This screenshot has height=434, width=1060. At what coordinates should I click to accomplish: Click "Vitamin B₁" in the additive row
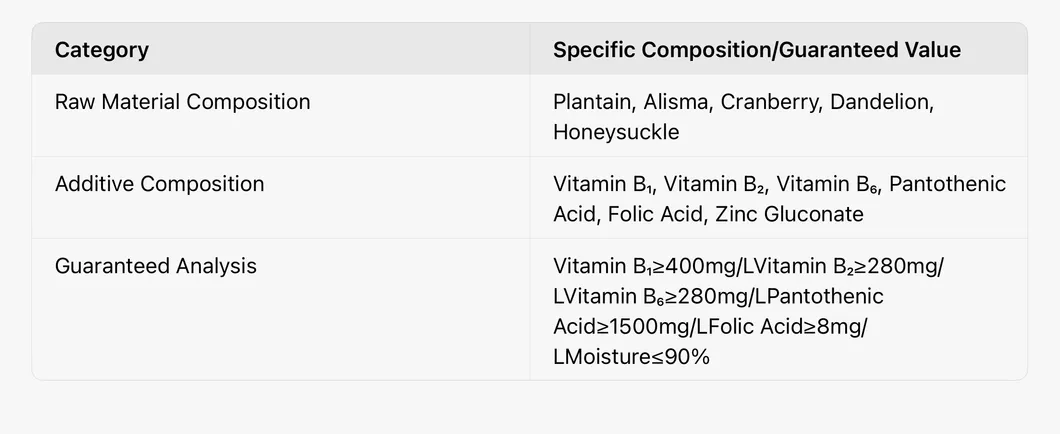[602, 184]
